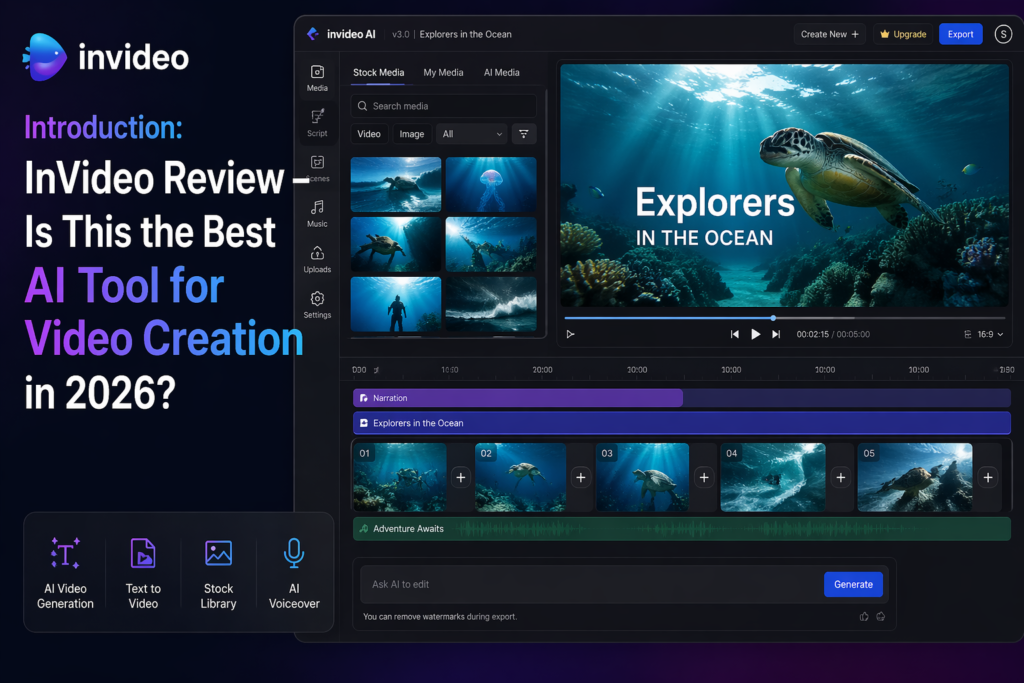Image resolution: width=1024 pixels, height=683 pixels.
Task: Open the user avatar S icon
Action: click(x=1003, y=34)
